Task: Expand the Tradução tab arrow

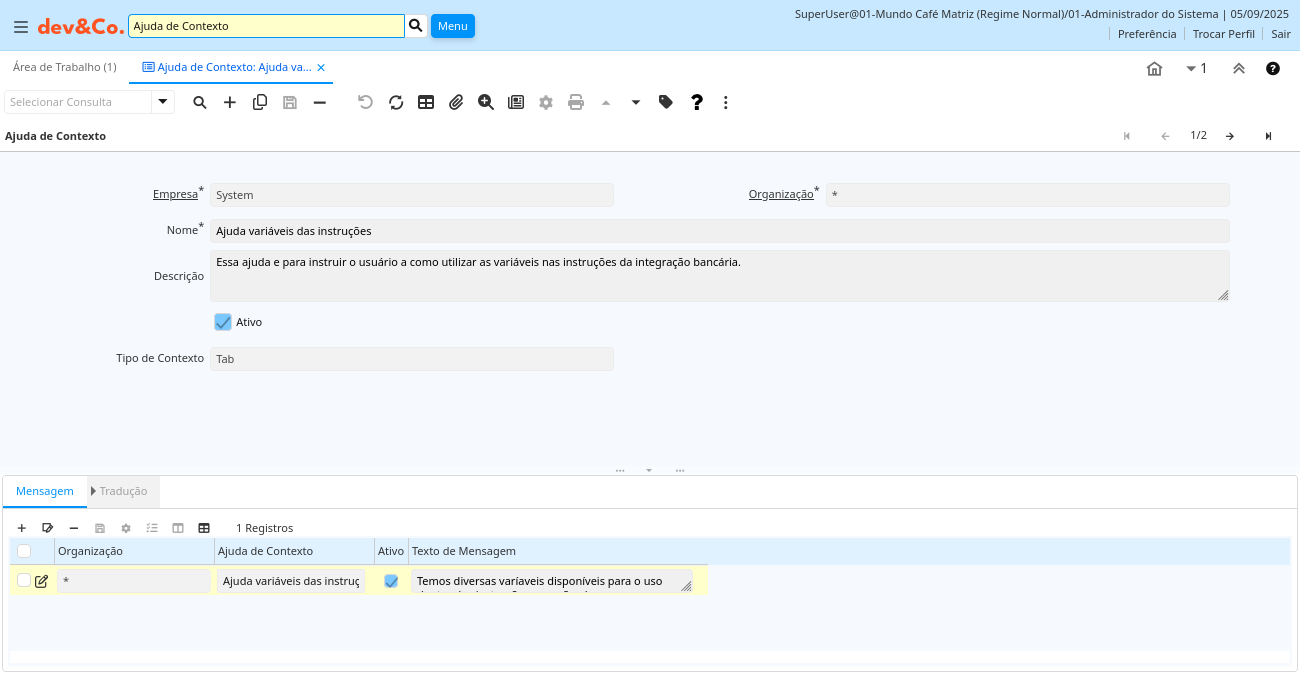Action: [94, 491]
